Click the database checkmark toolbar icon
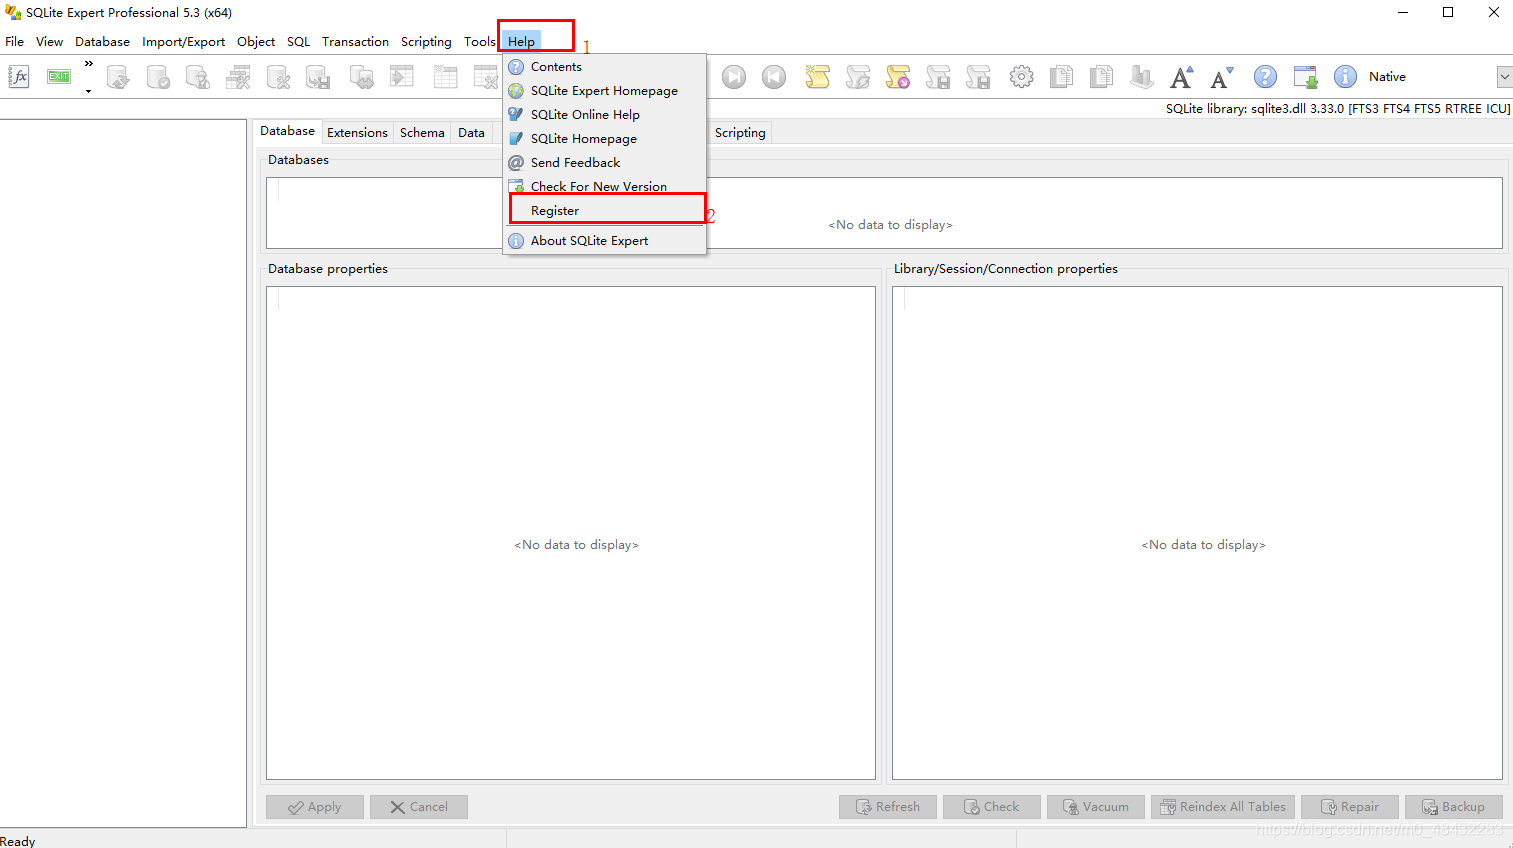Viewport: 1513px width, 848px height. [158, 77]
